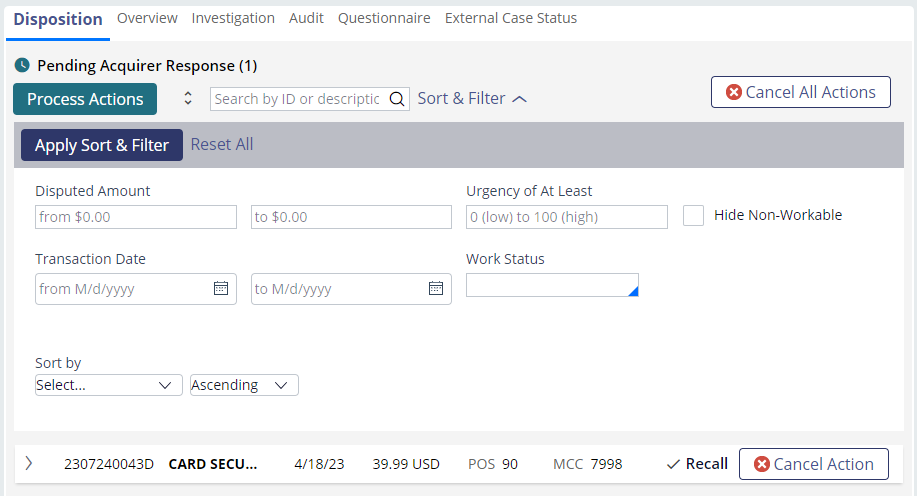Click the red X in Cancel Action
Viewport: 917px width, 496px height.
point(761,464)
